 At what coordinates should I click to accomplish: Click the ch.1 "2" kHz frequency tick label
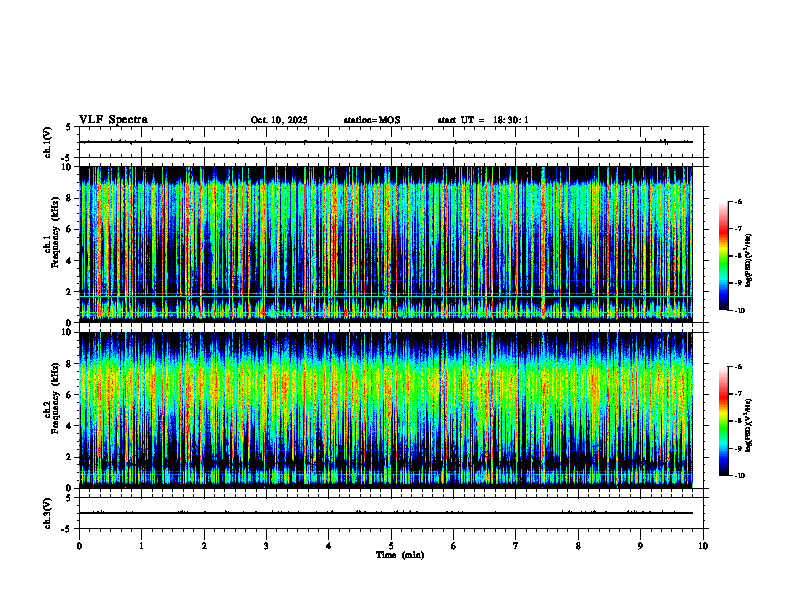70,292
